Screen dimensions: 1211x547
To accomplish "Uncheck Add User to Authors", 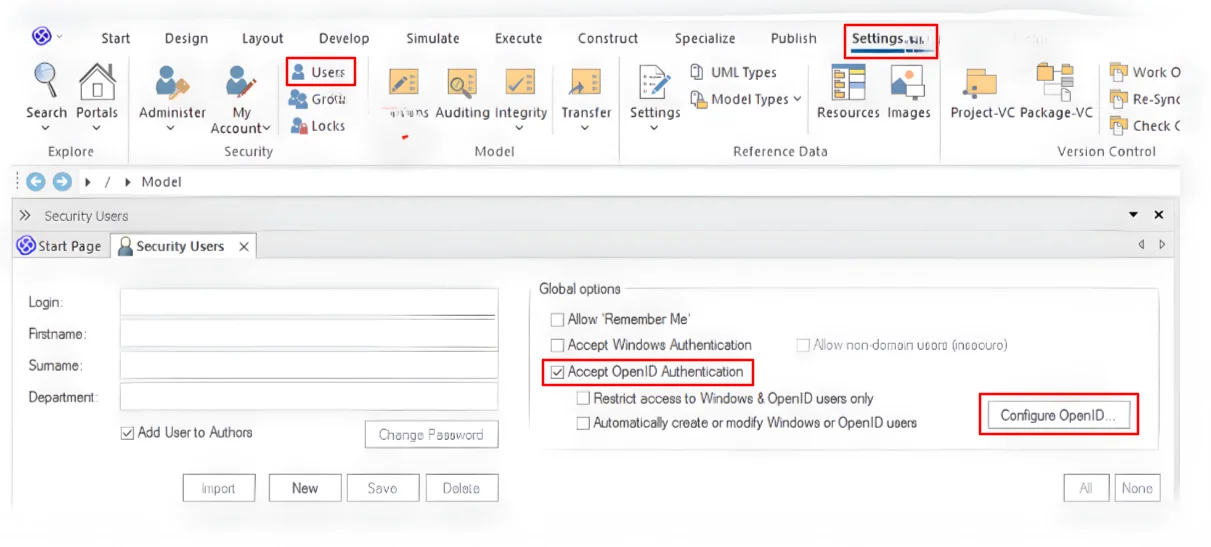I will (x=127, y=433).
